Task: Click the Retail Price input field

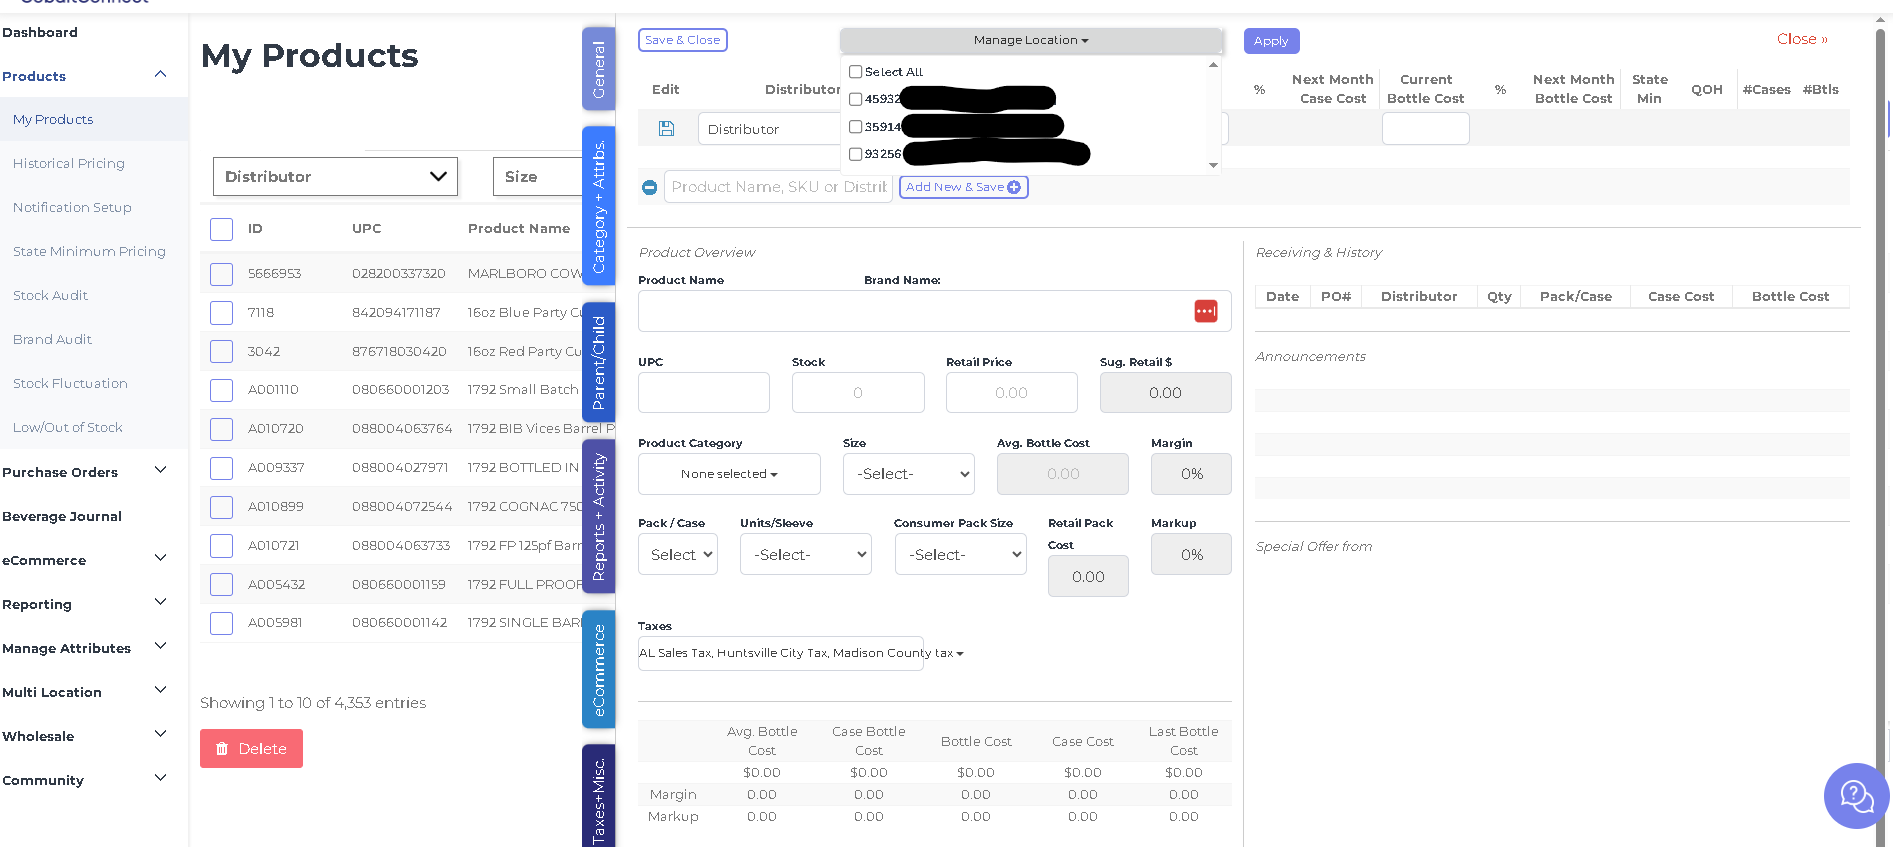Action: point(1011,393)
